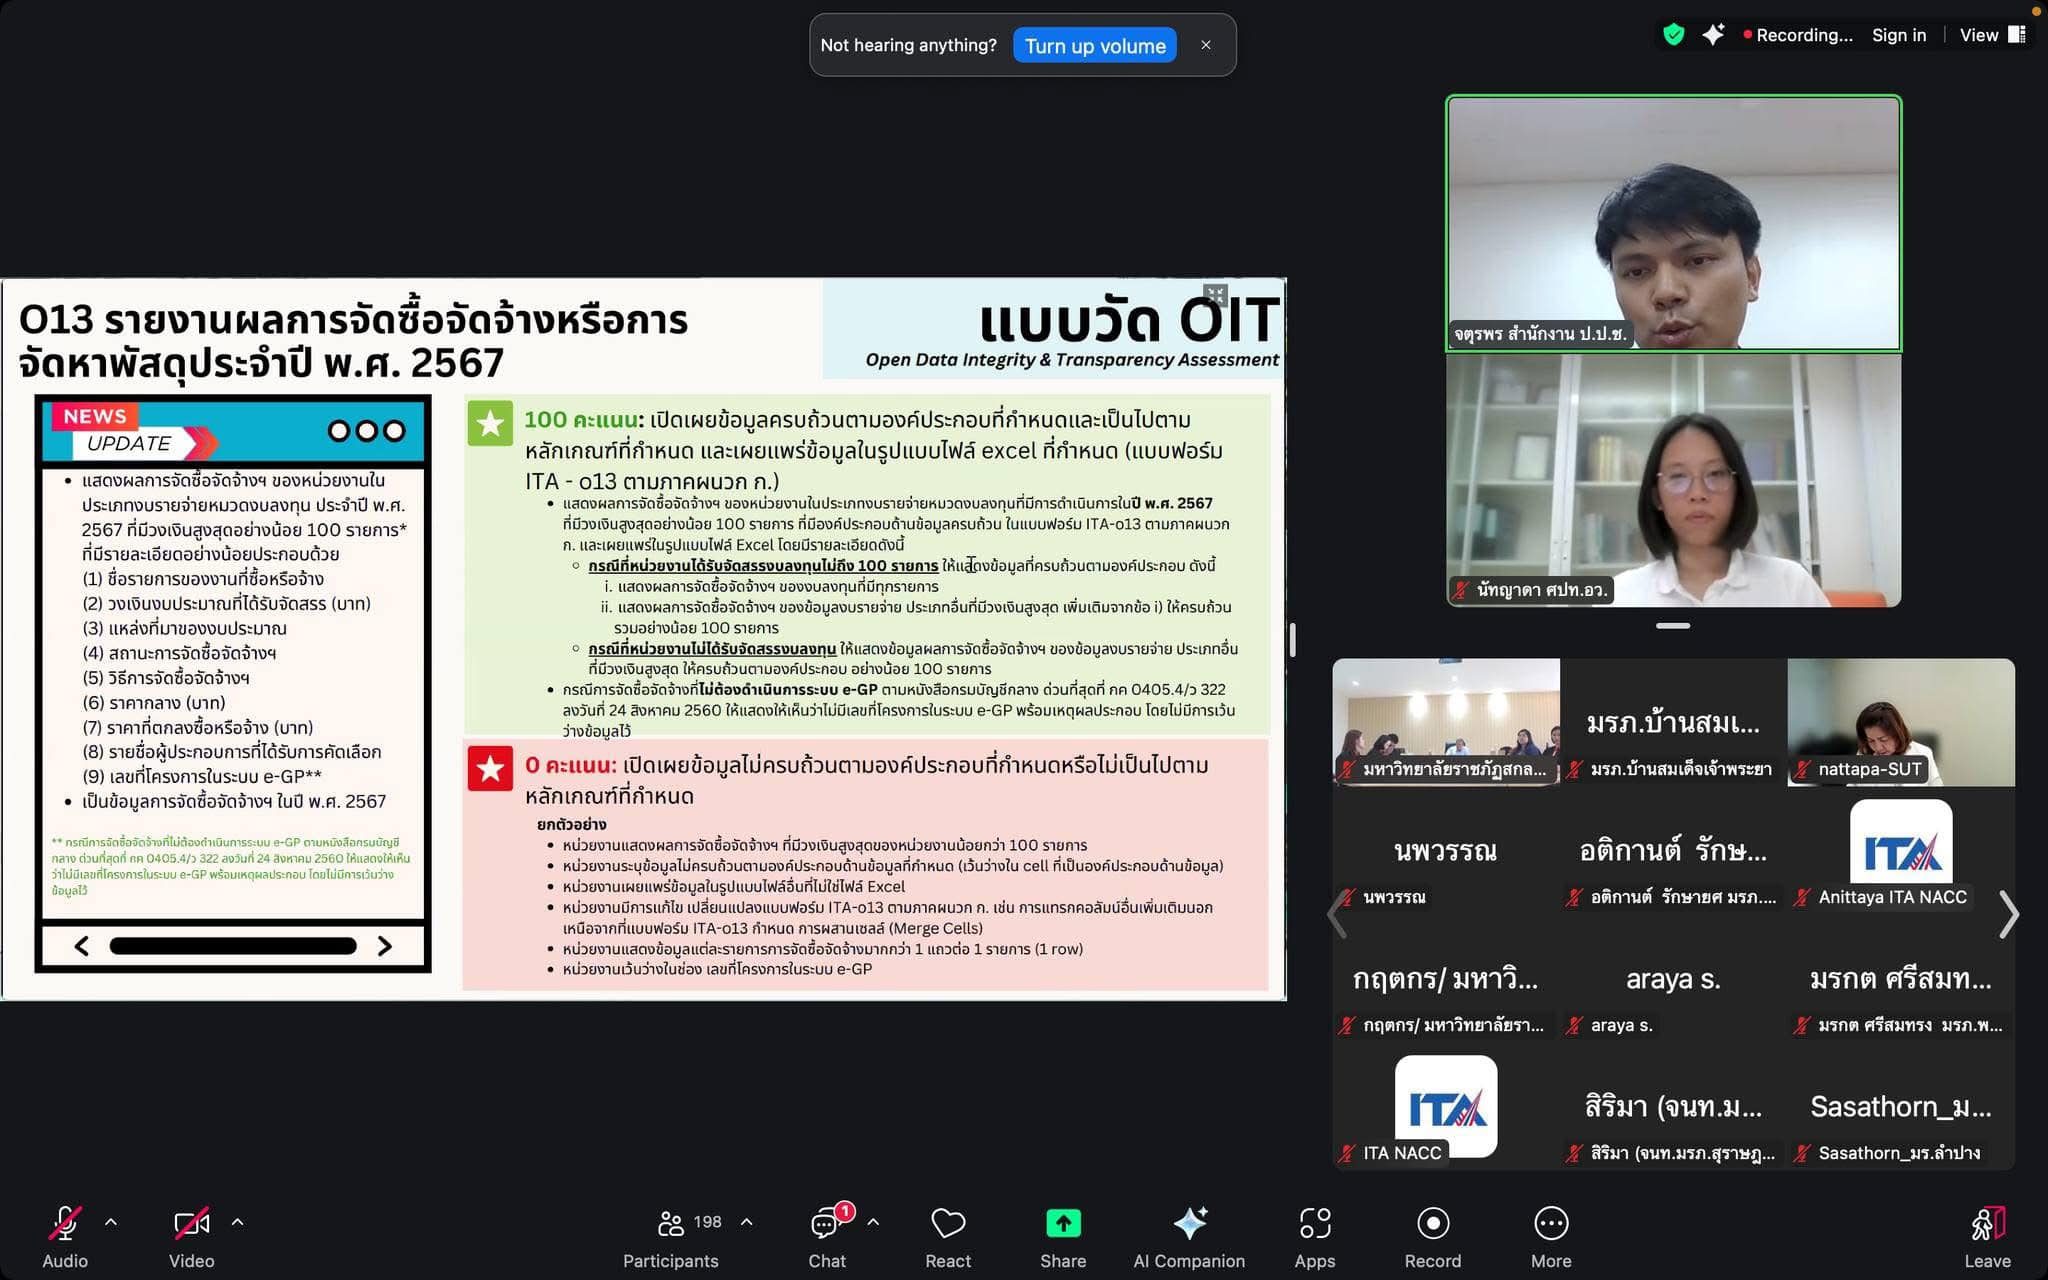This screenshot has width=2048, height=1280.
Task: Click the shared screen resize divider handle
Action: [1292, 640]
